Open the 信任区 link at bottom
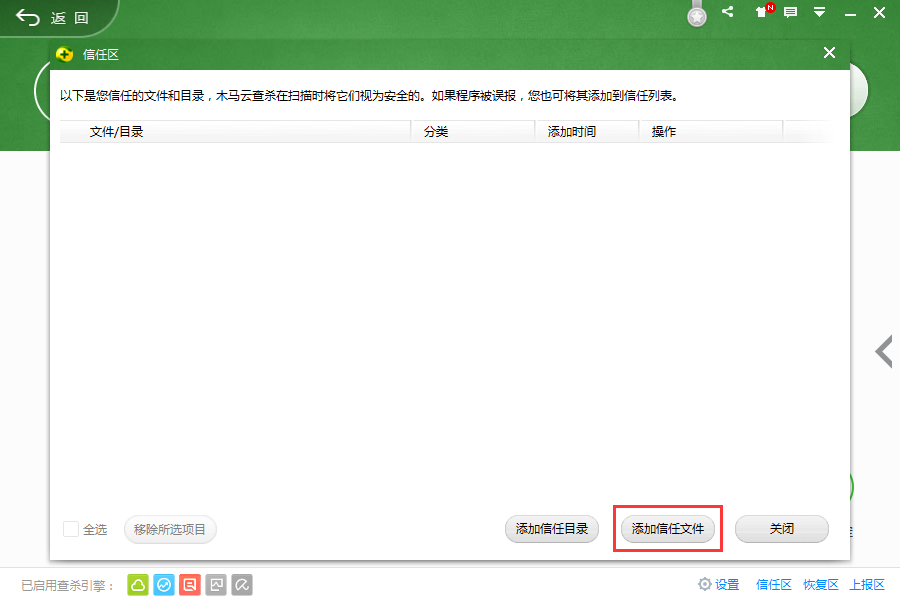The image size is (900, 600). [774, 584]
